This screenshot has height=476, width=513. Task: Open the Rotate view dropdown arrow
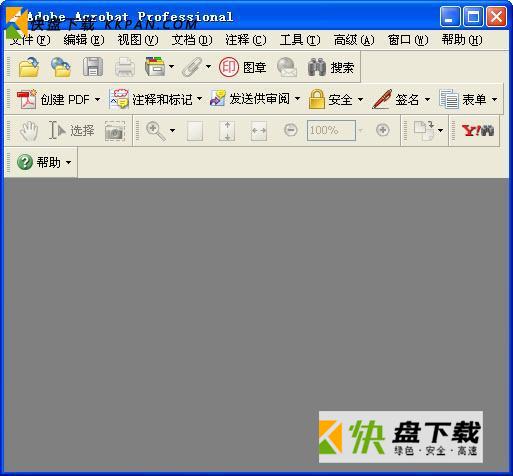pyautogui.click(x=440, y=130)
